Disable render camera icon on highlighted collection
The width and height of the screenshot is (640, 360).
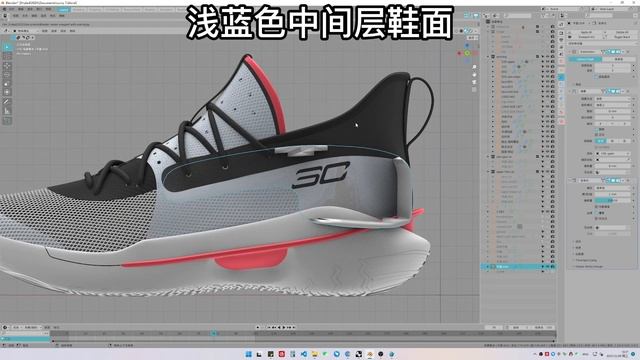point(553,267)
